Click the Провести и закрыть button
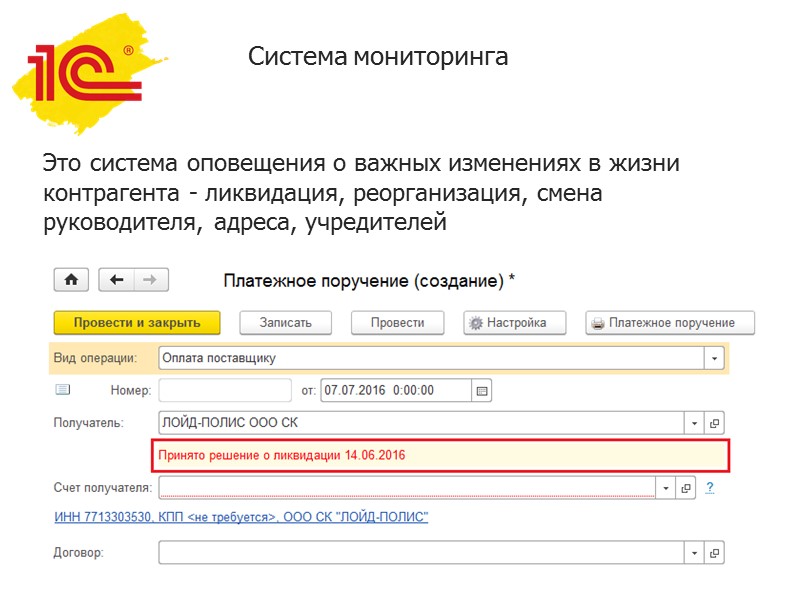Image resolution: width=800 pixels, height=600 pixels. (137, 323)
